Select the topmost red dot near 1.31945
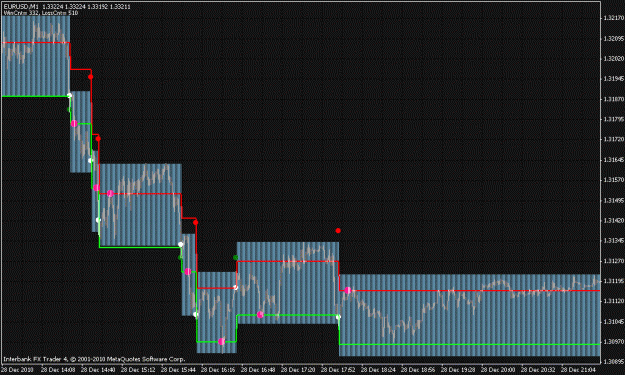Image resolution: width=625 pixels, height=375 pixels. point(90,77)
